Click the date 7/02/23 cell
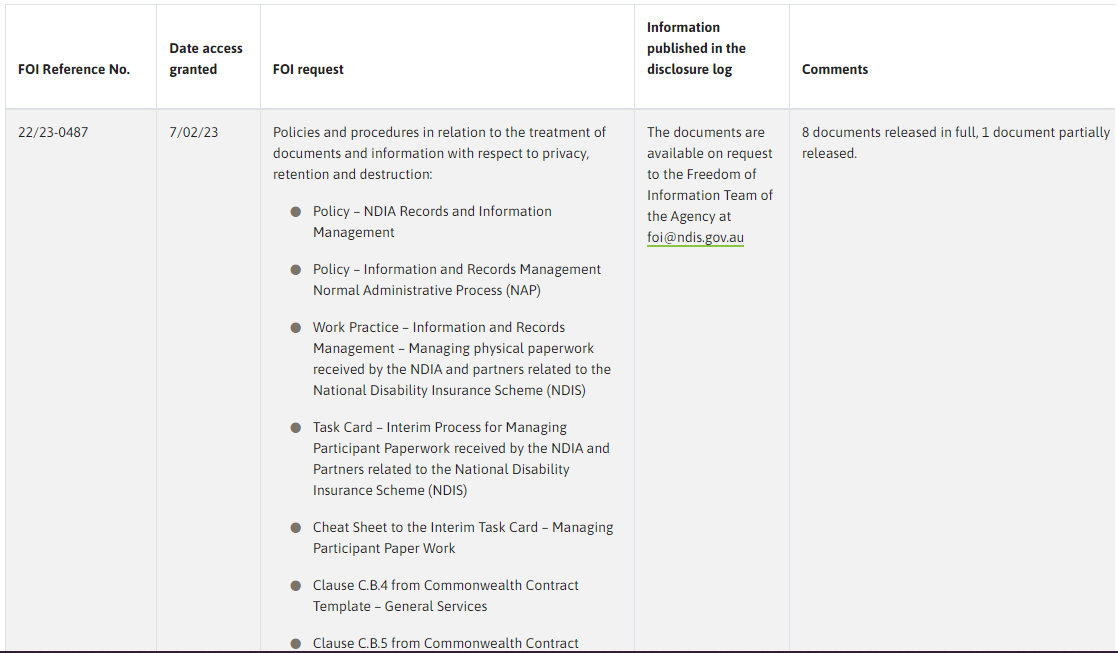Viewport: 1118px width, 653px height. click(193, 133)
